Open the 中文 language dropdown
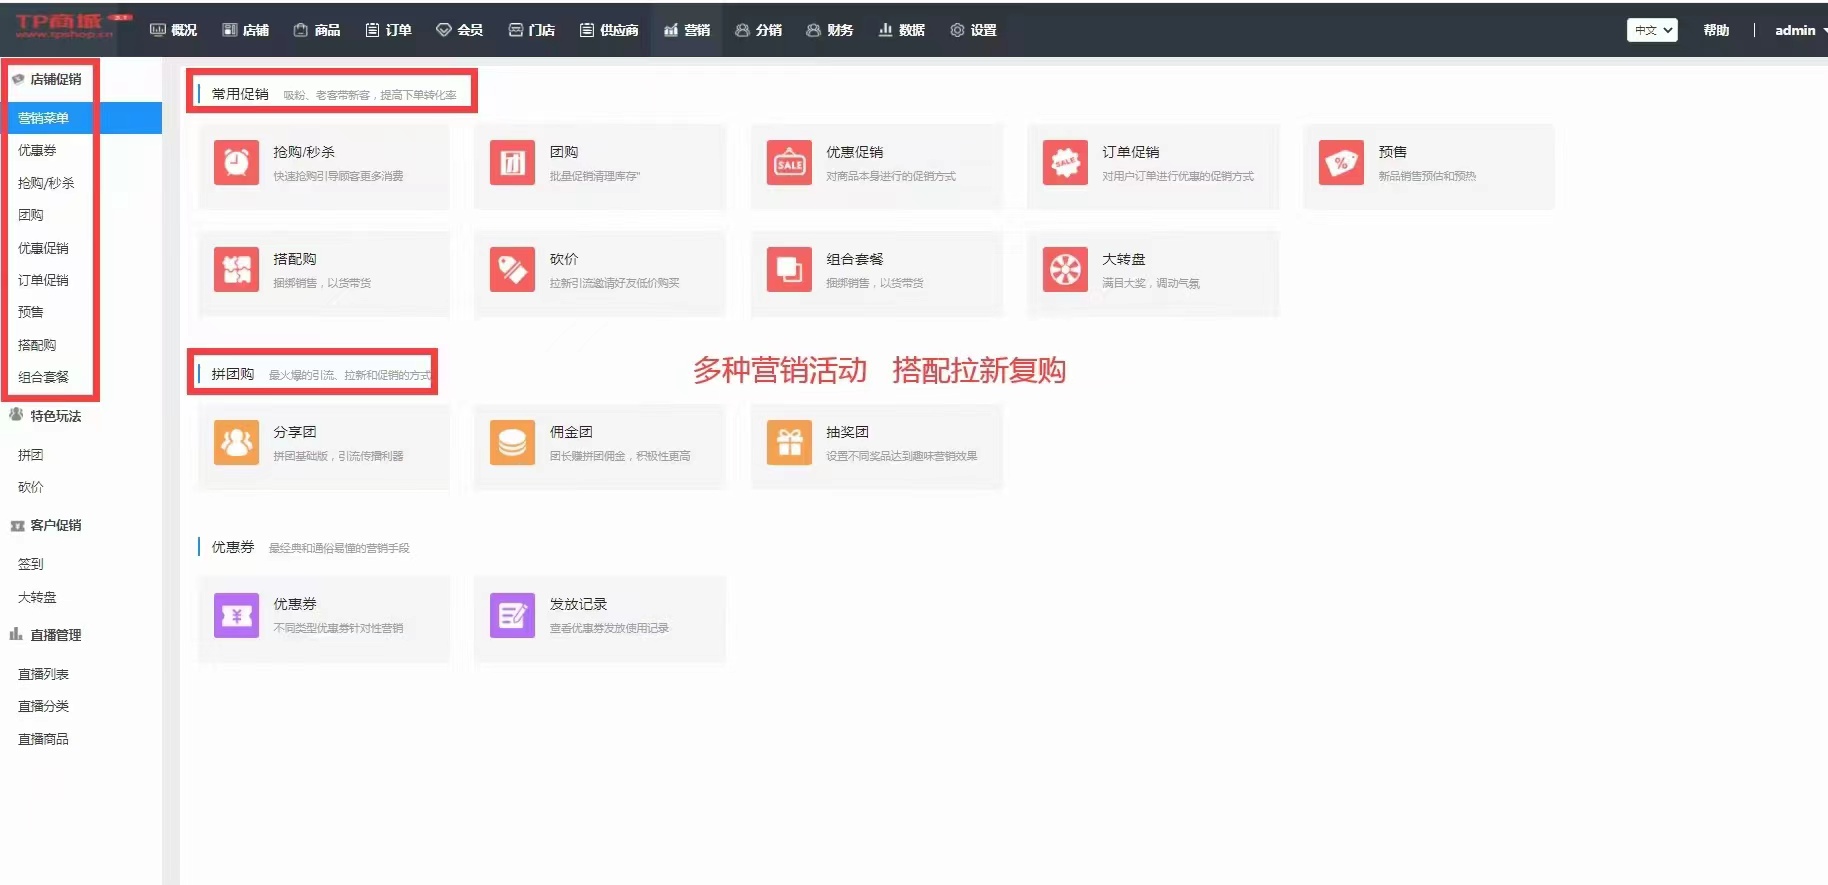 point(1651,30)
